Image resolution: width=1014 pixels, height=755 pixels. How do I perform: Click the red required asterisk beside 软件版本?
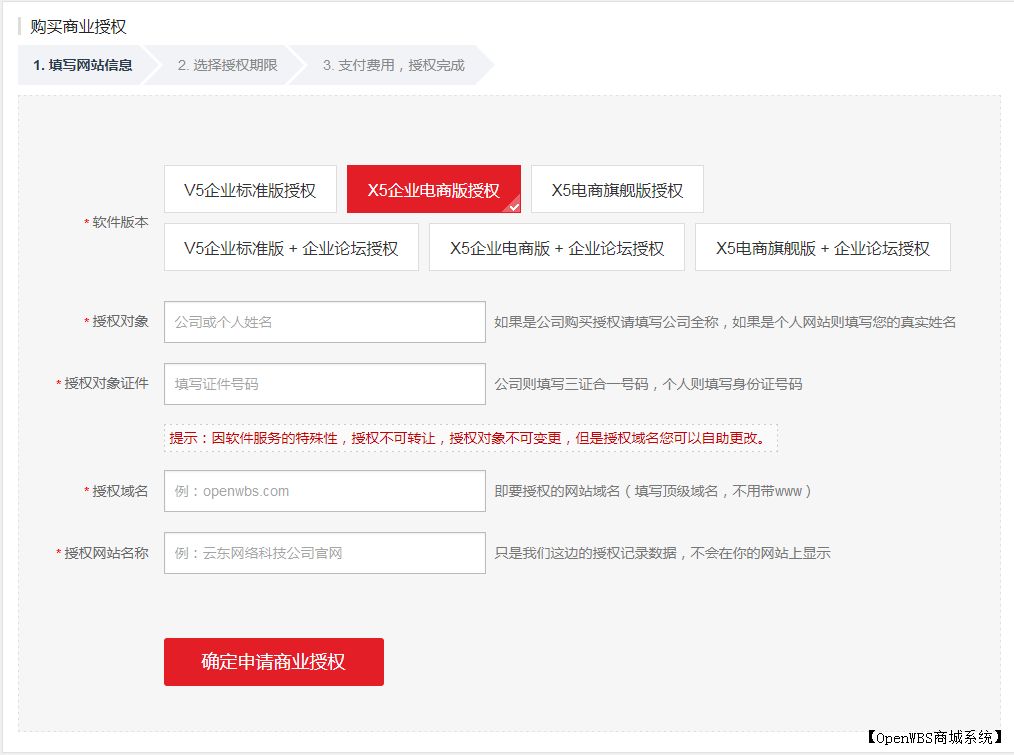(86, 224)
